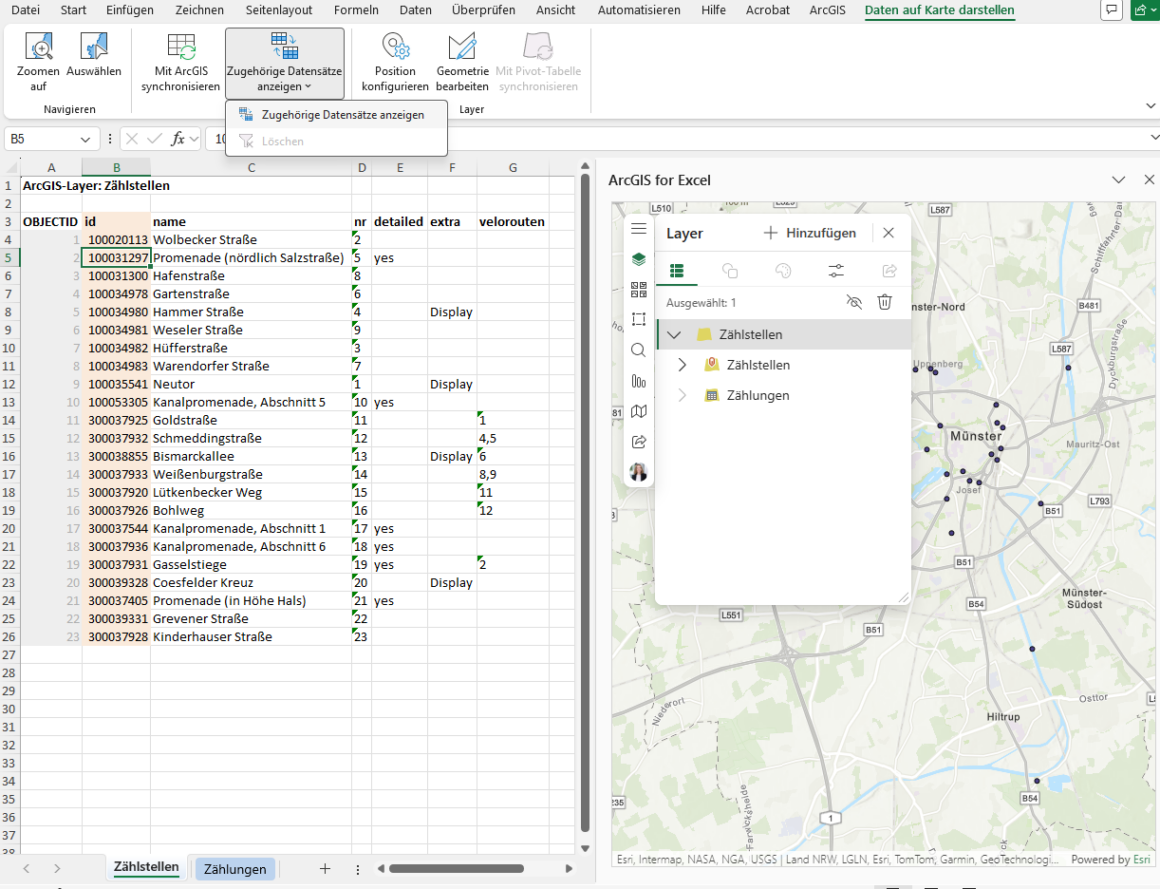Image resolution: width=1160 pixels, height=889 pixels.
Task: Switch to the shapes/grouping tab icon
Action: (729, 271)
